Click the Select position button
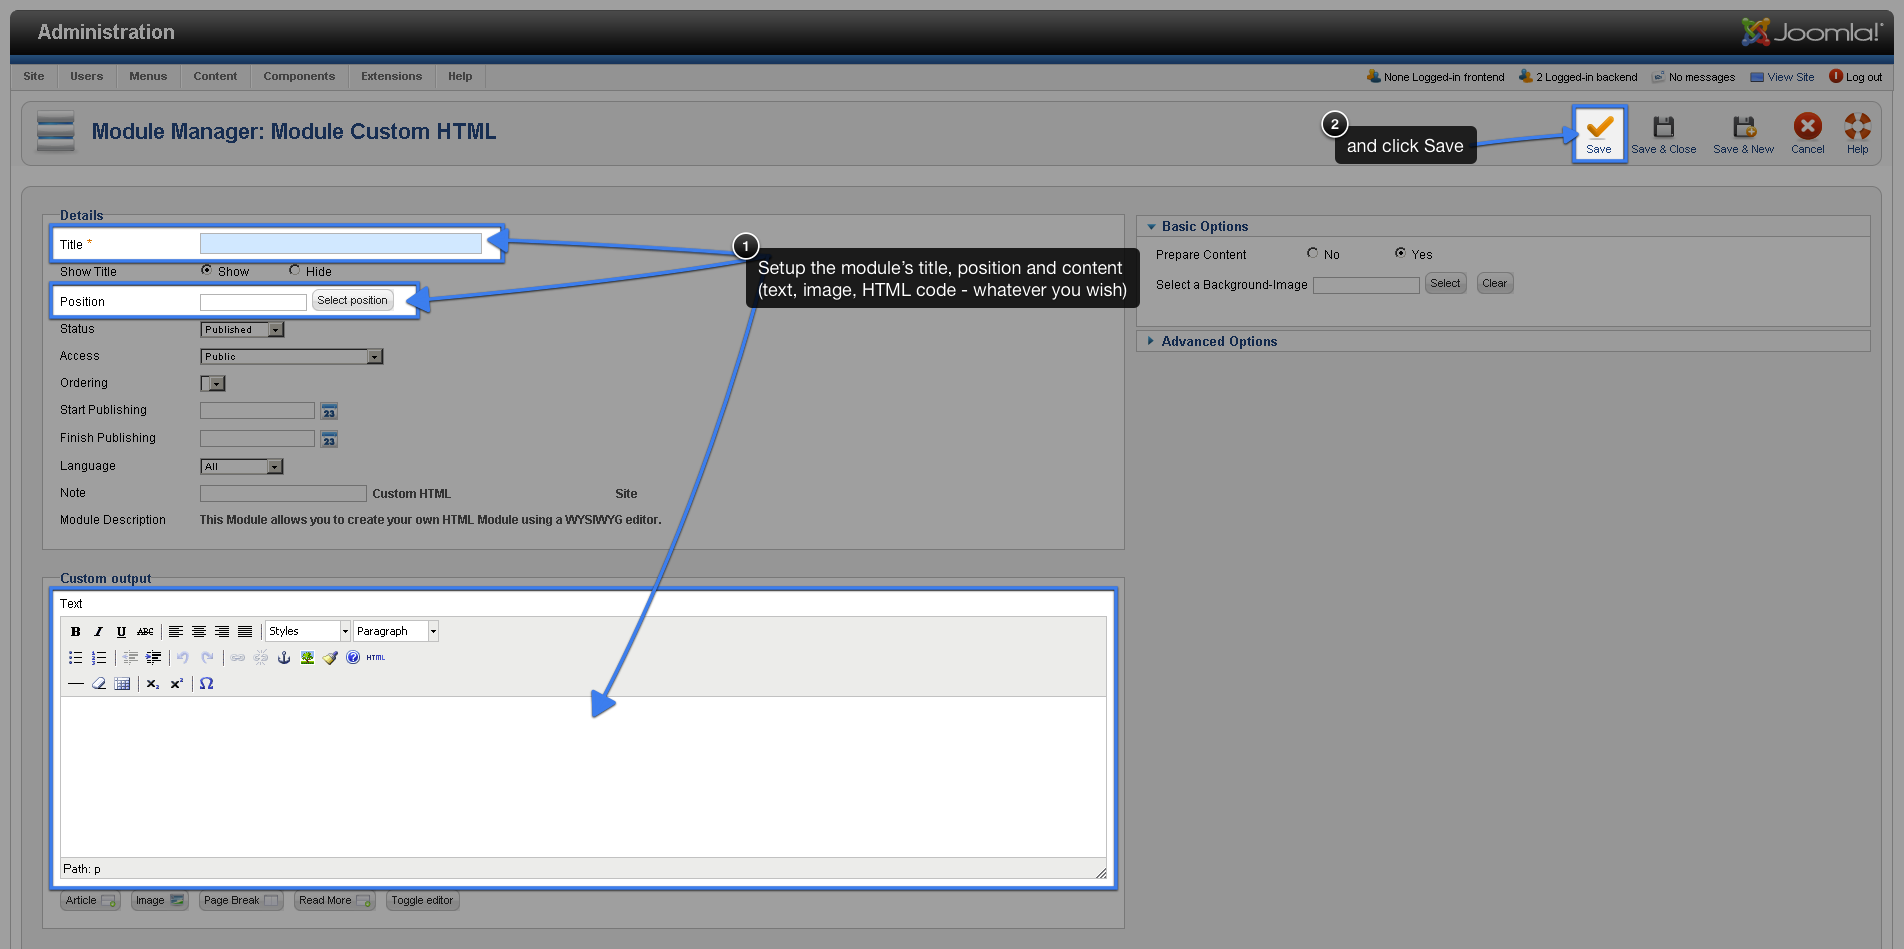The image size is (1904, 949). 352,301
